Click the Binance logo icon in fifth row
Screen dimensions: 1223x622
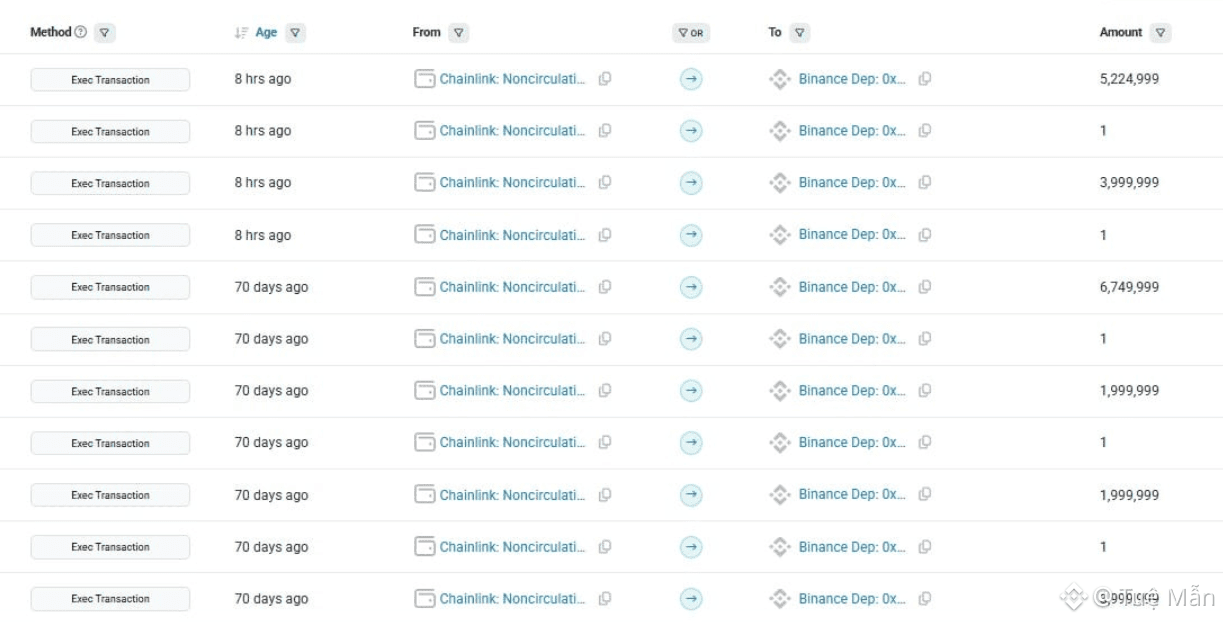[x=780, y=287]
